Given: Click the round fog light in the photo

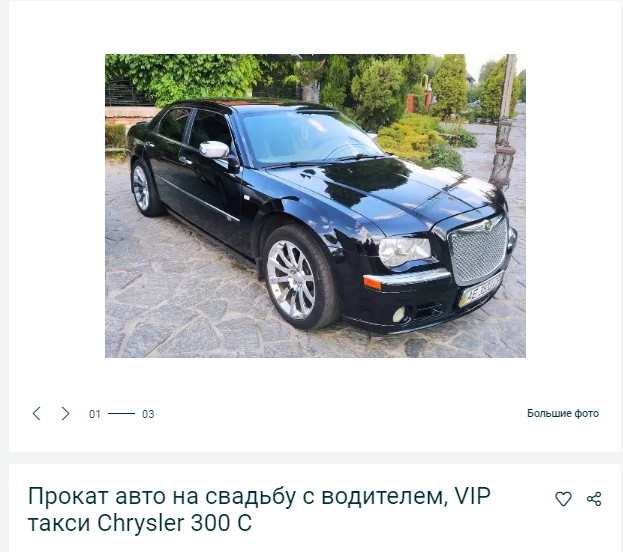Looking at the screenshot, I should coord(399,314).
